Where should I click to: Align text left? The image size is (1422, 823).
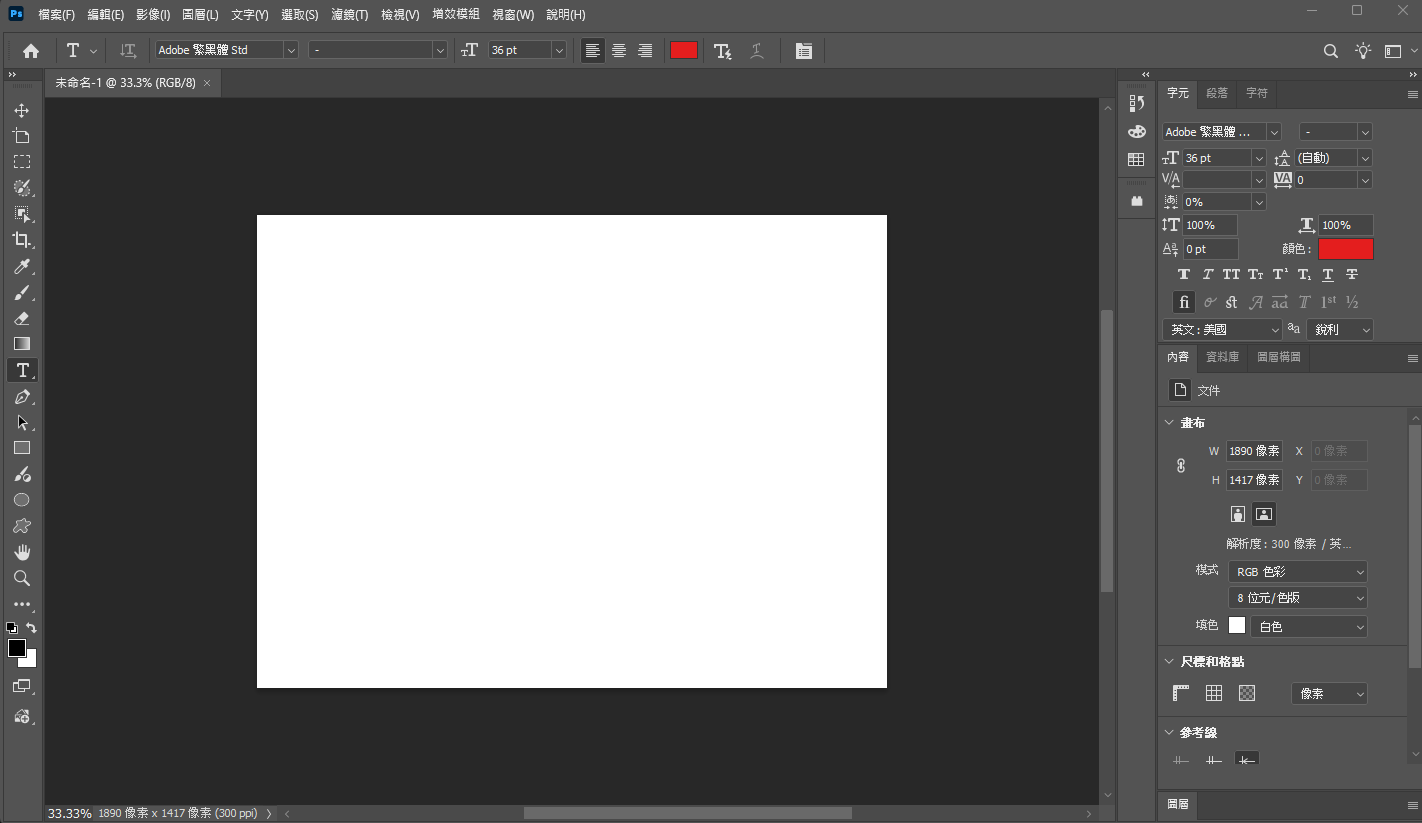point(593,50)
